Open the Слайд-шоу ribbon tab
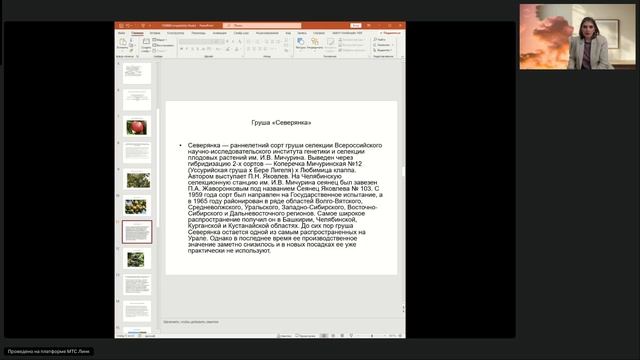The height and width of the screenshot is (360, 640). (x=241, y=33)
